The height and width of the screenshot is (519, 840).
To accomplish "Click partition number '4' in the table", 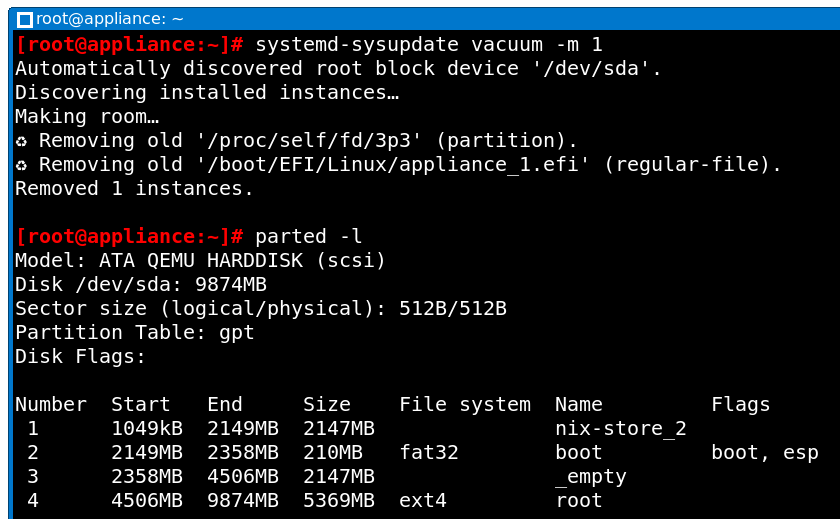I will [x=33, y=501].
